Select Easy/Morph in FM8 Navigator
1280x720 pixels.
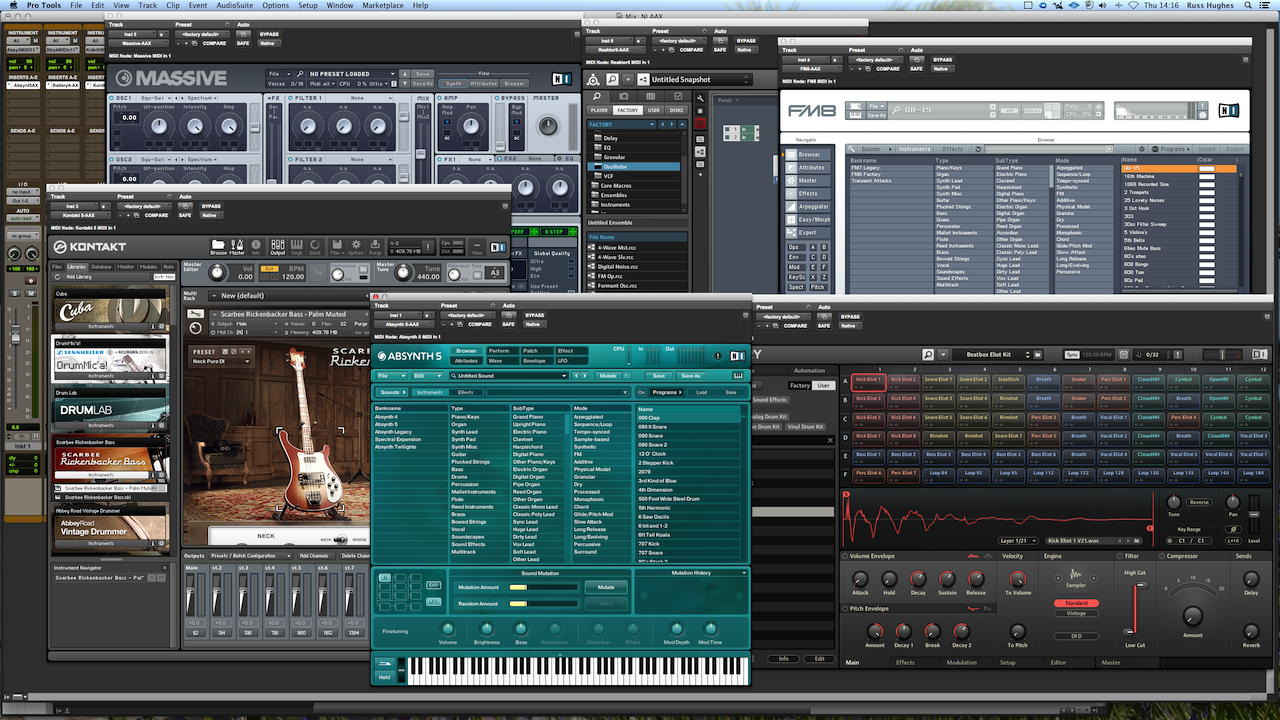pyautogui.click(x=808, y=220)
